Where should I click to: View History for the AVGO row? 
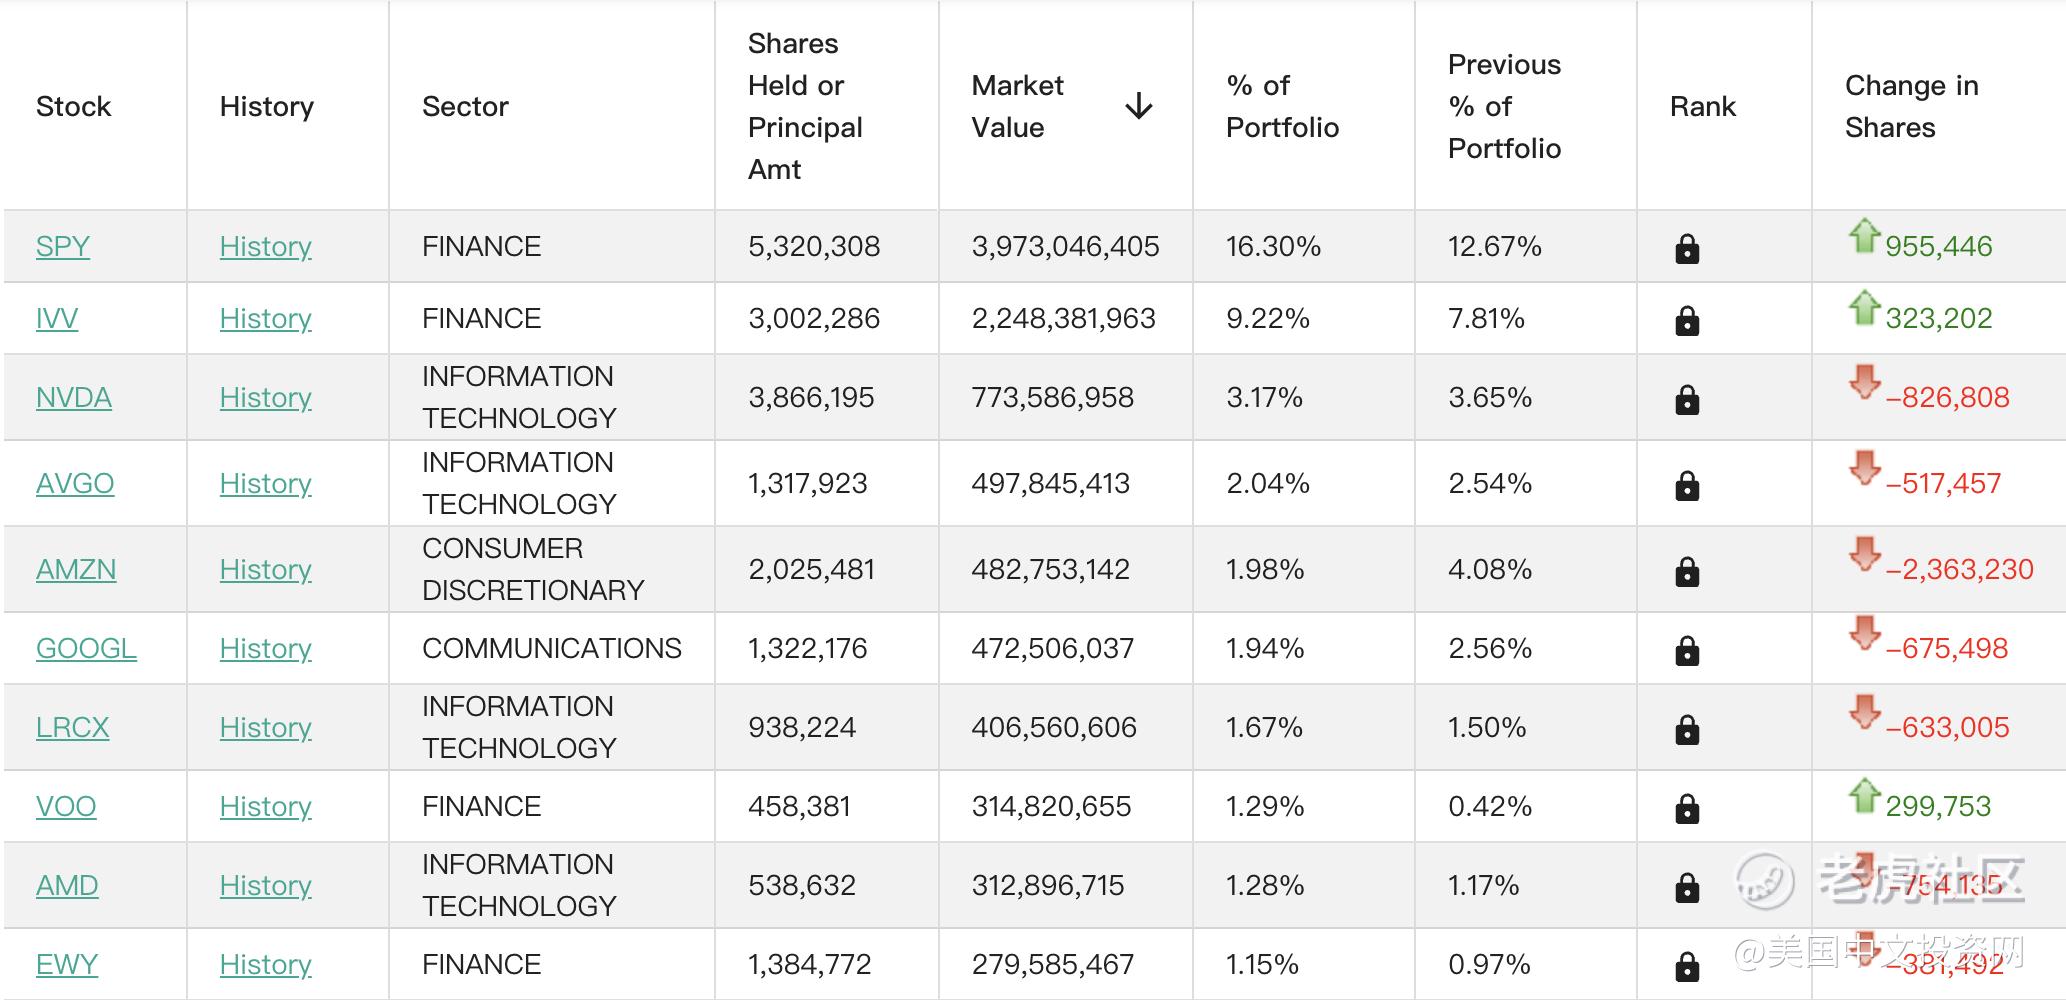coord(266,483)
